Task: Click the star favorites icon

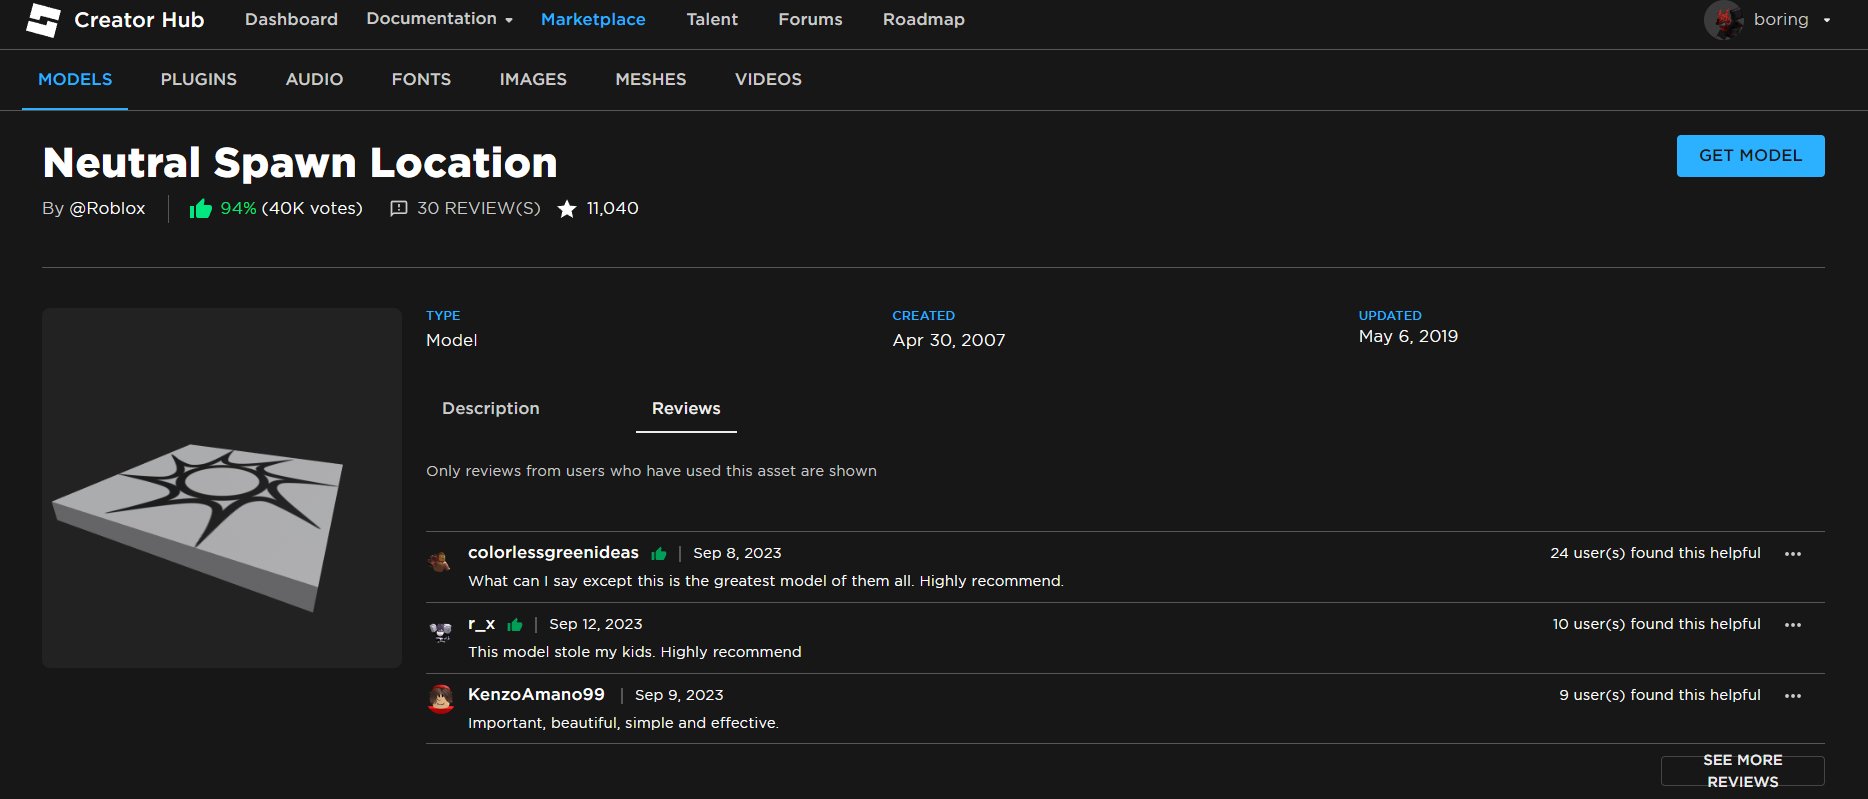Action: (x=567, y=208)
